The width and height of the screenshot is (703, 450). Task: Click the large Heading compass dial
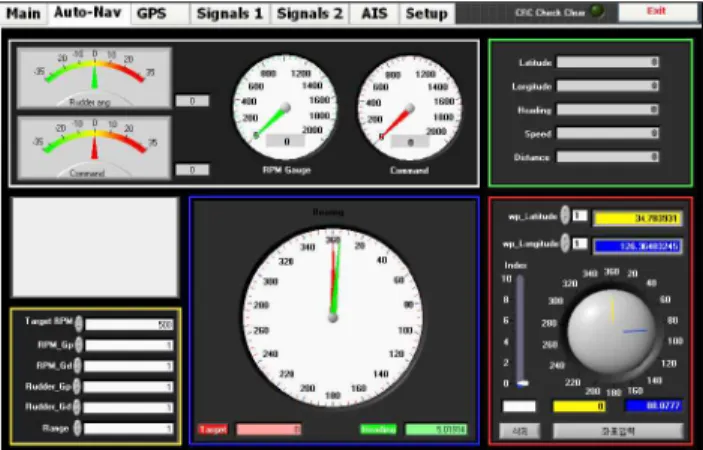tap(333, 317)
